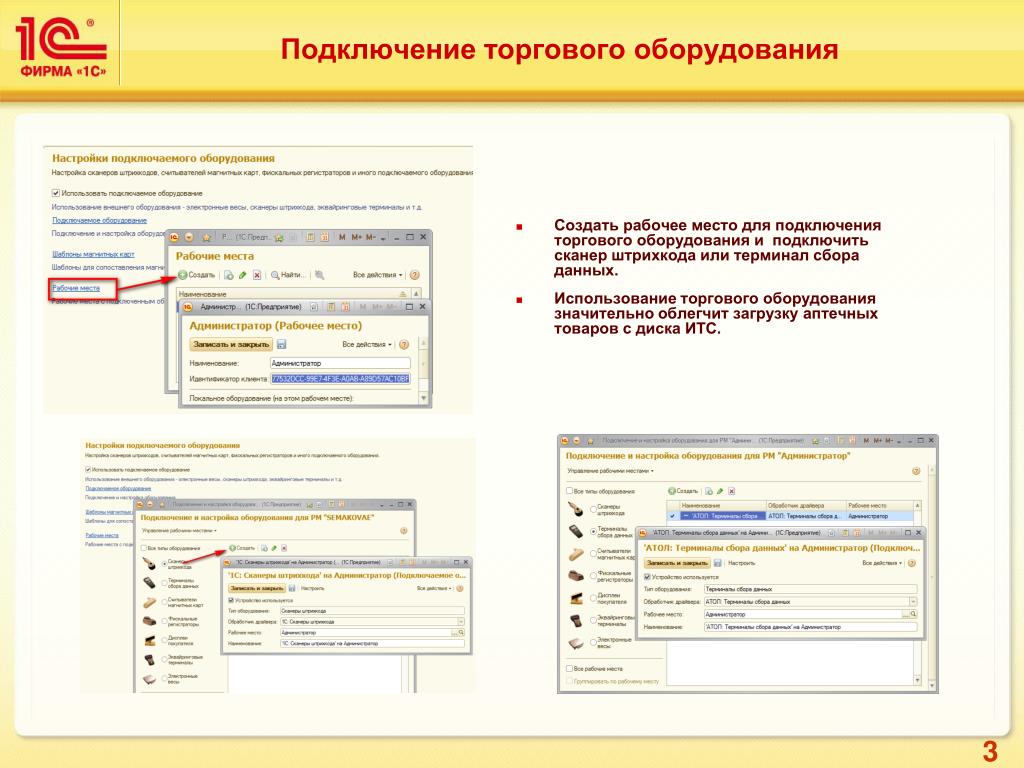Click help icon in Рабочие места toolbar

pos(415,275)
